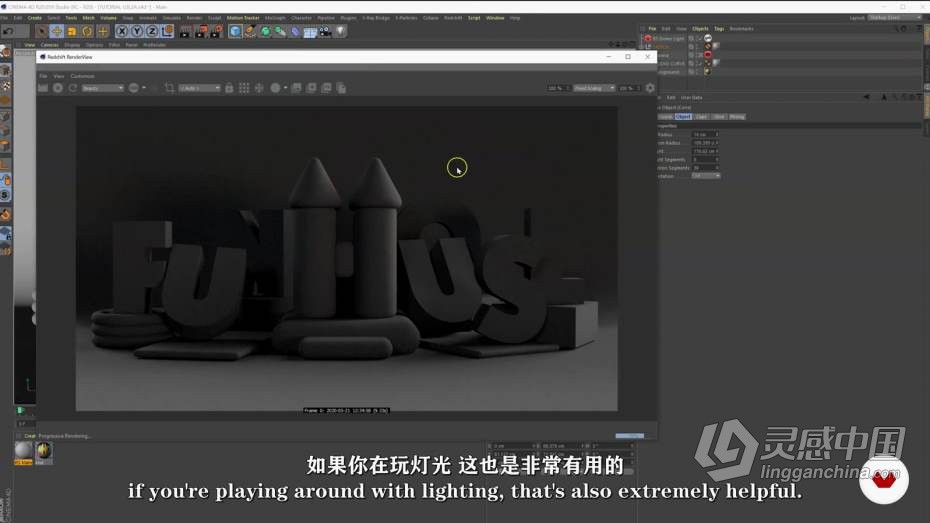Open the Orientation dropdown

coord(706,176)
